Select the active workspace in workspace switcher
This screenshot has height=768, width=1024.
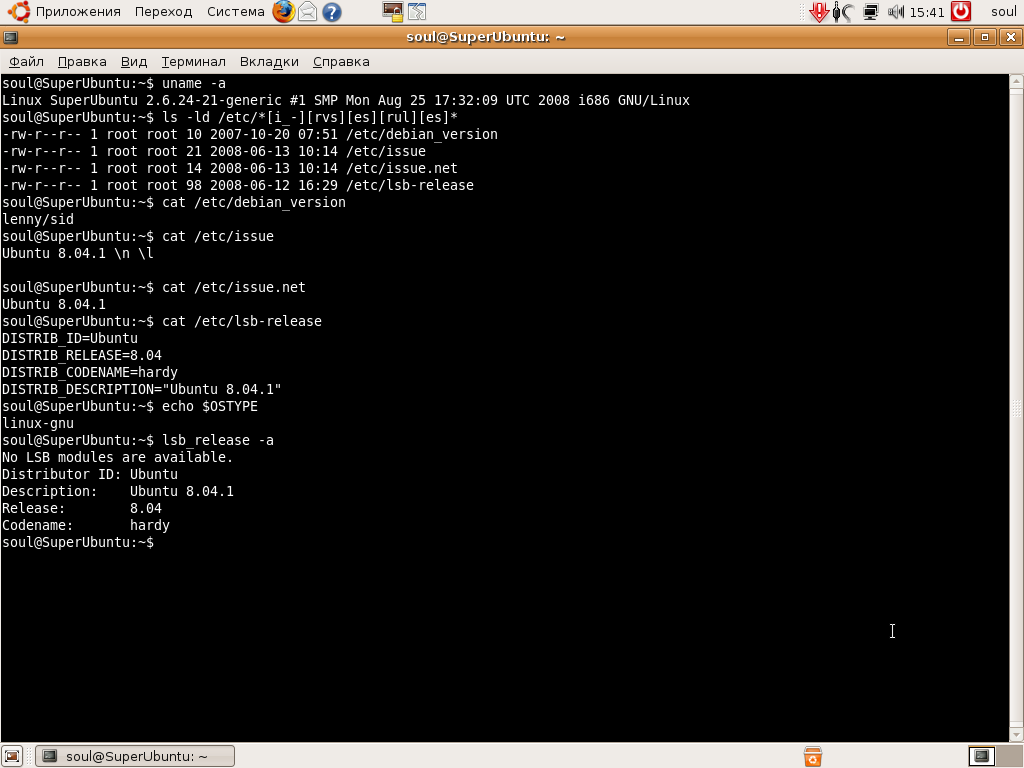[982, 756]
